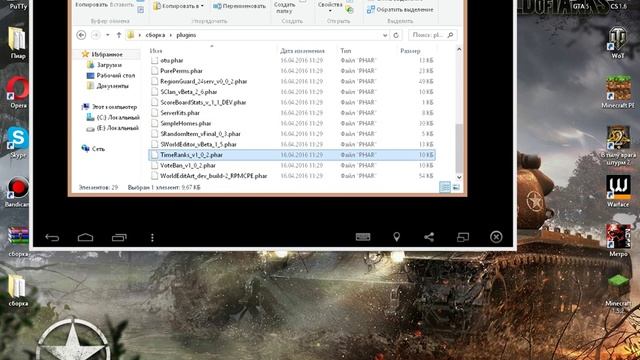Click Explorer back navigation arrow
Image resolution: width=640 pixels, height=360 pixels.
tap(81, 35)
